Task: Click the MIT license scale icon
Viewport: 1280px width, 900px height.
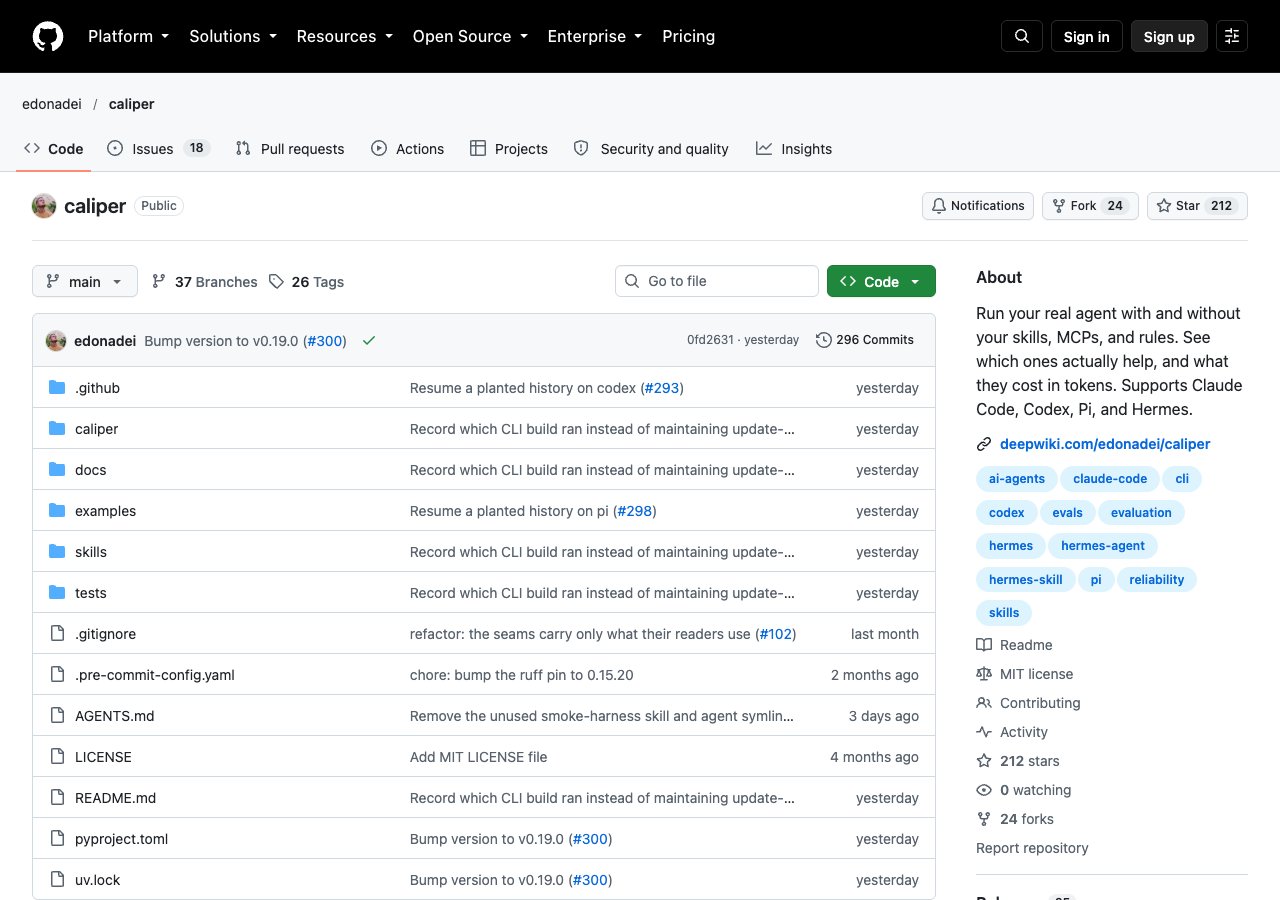Action: click(984, 674)
